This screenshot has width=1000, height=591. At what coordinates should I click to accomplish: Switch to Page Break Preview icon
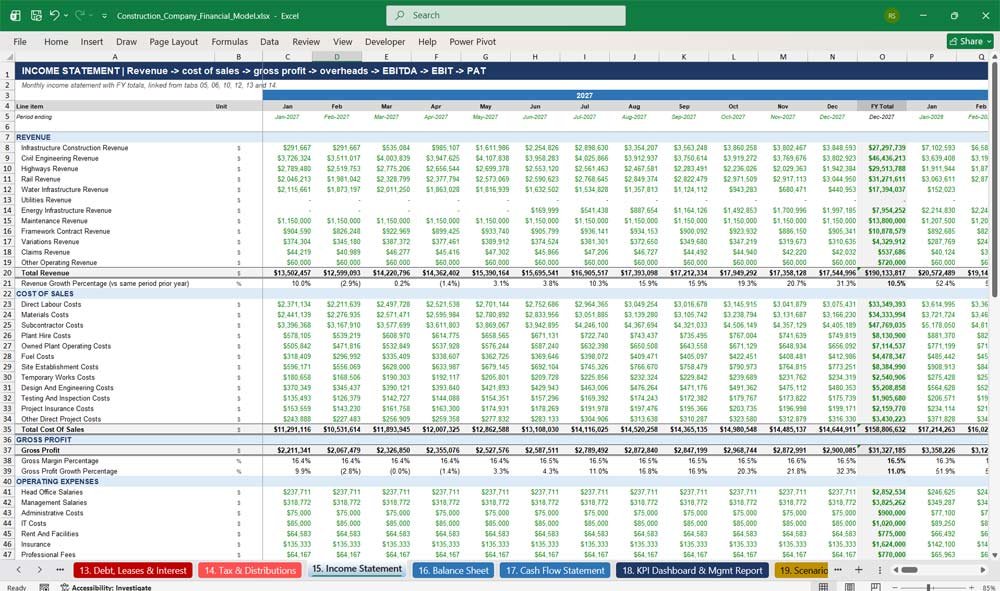tap(876, 587)
